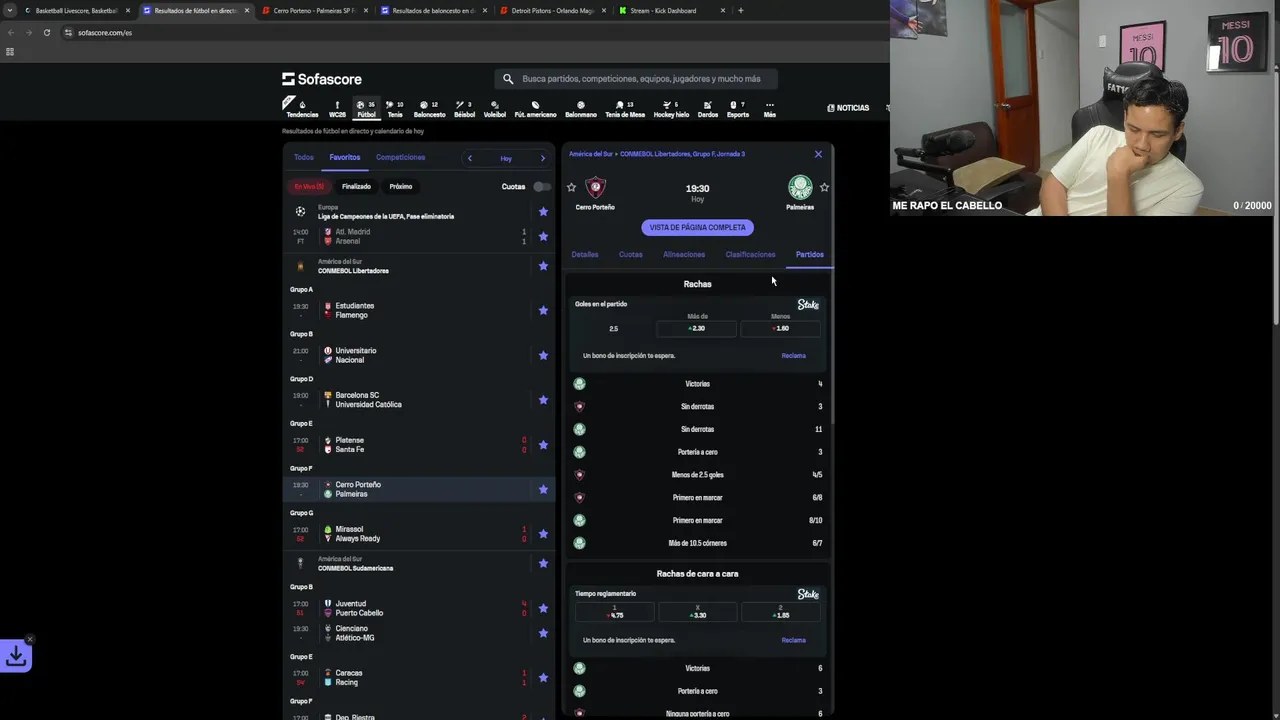Toggle star for Platense vs Santa Fe
Screen dimensions: 1280x720
pyautogui.click(x=543, y=445)
